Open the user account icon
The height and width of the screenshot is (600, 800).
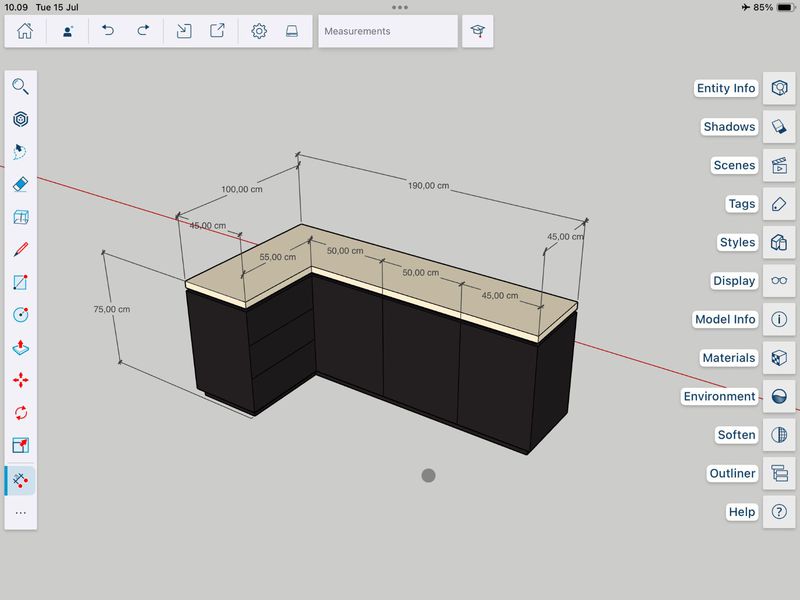coord(67,31)
